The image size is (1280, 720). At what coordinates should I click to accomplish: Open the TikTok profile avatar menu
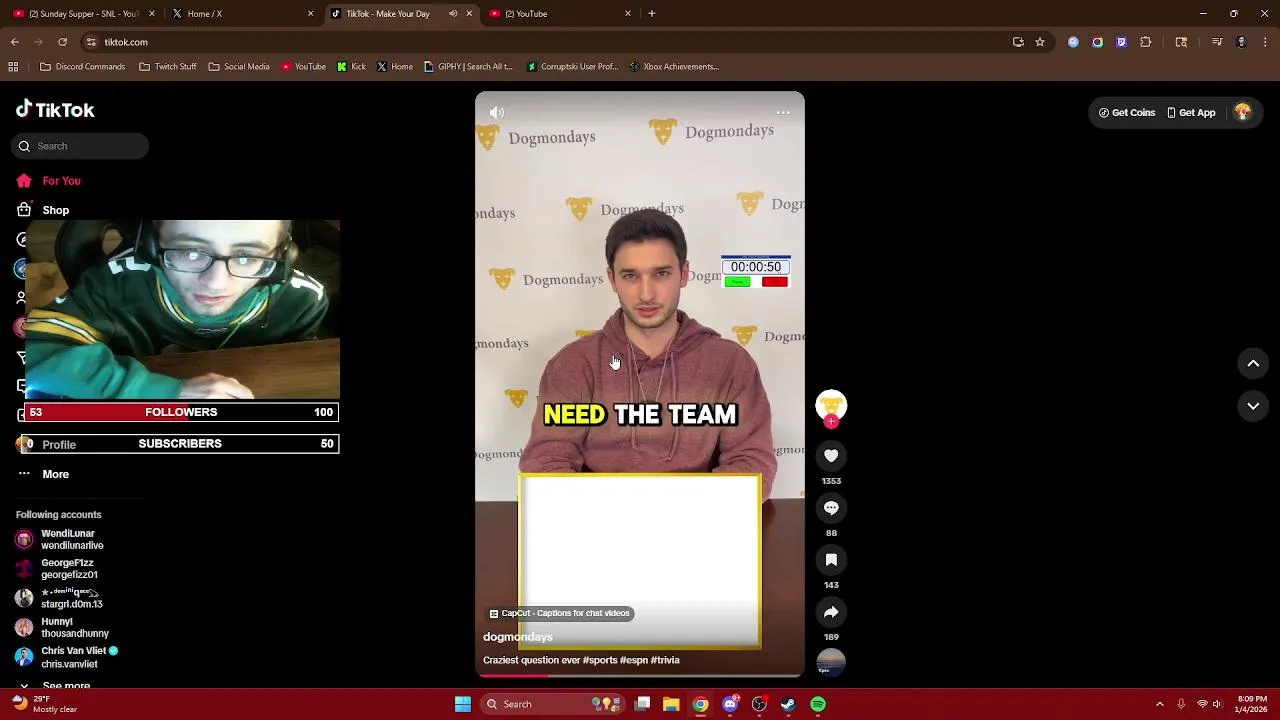[x=1243, y=113]
